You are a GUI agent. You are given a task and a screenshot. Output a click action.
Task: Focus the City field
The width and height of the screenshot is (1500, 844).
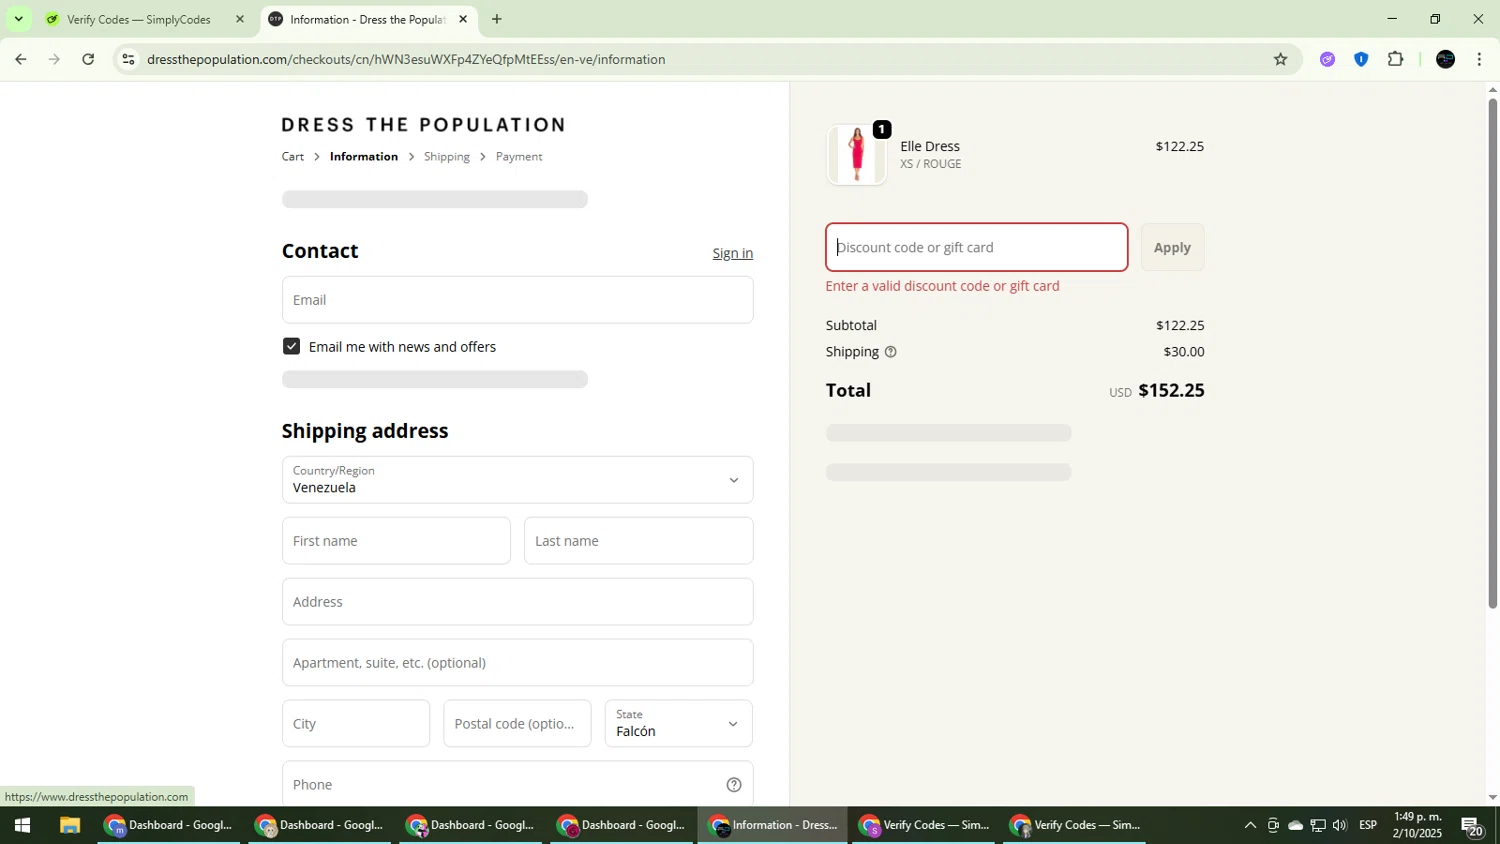pos(356,724)
